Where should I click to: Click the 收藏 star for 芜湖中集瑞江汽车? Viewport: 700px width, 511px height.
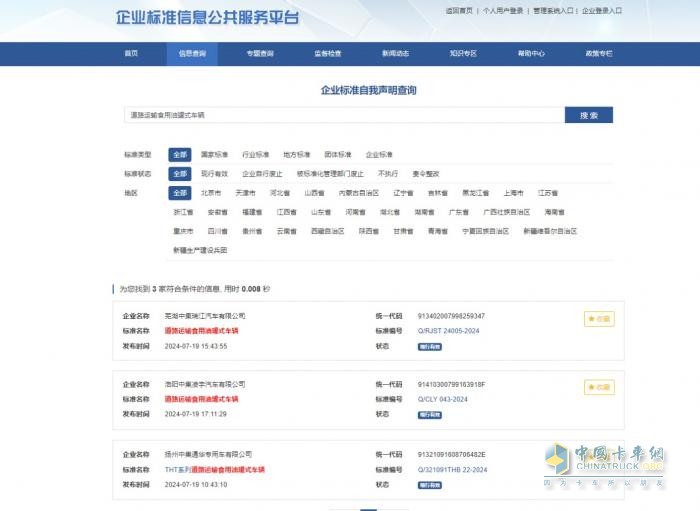click(599, 319)
